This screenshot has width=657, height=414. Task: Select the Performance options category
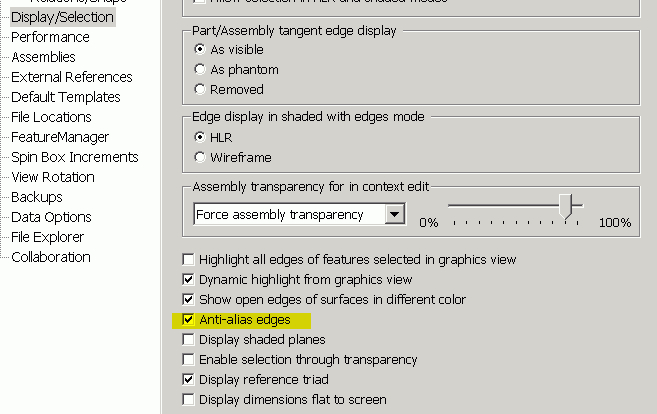[x=50, y=37]
